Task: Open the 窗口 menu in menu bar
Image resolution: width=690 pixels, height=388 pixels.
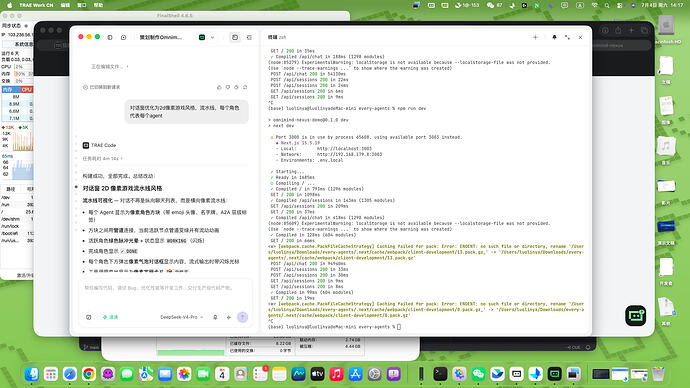Action: [x=82, y=5]
